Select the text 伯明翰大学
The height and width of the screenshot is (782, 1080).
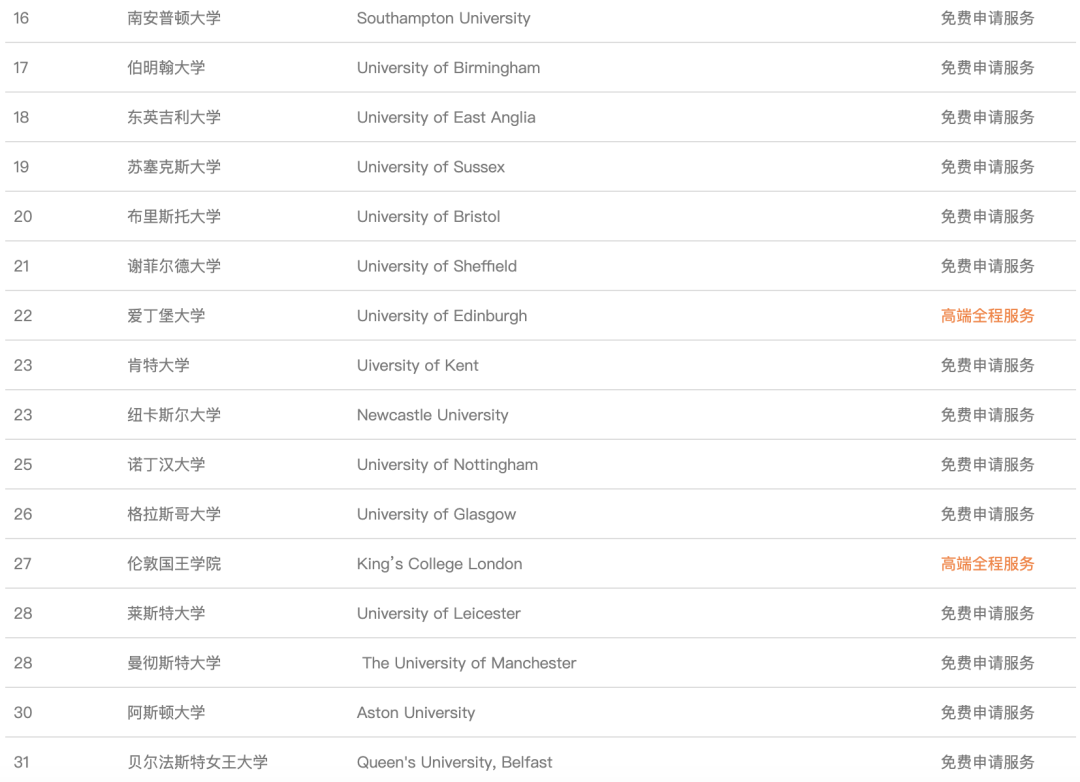pyautogui.click(x=166, y=68)
